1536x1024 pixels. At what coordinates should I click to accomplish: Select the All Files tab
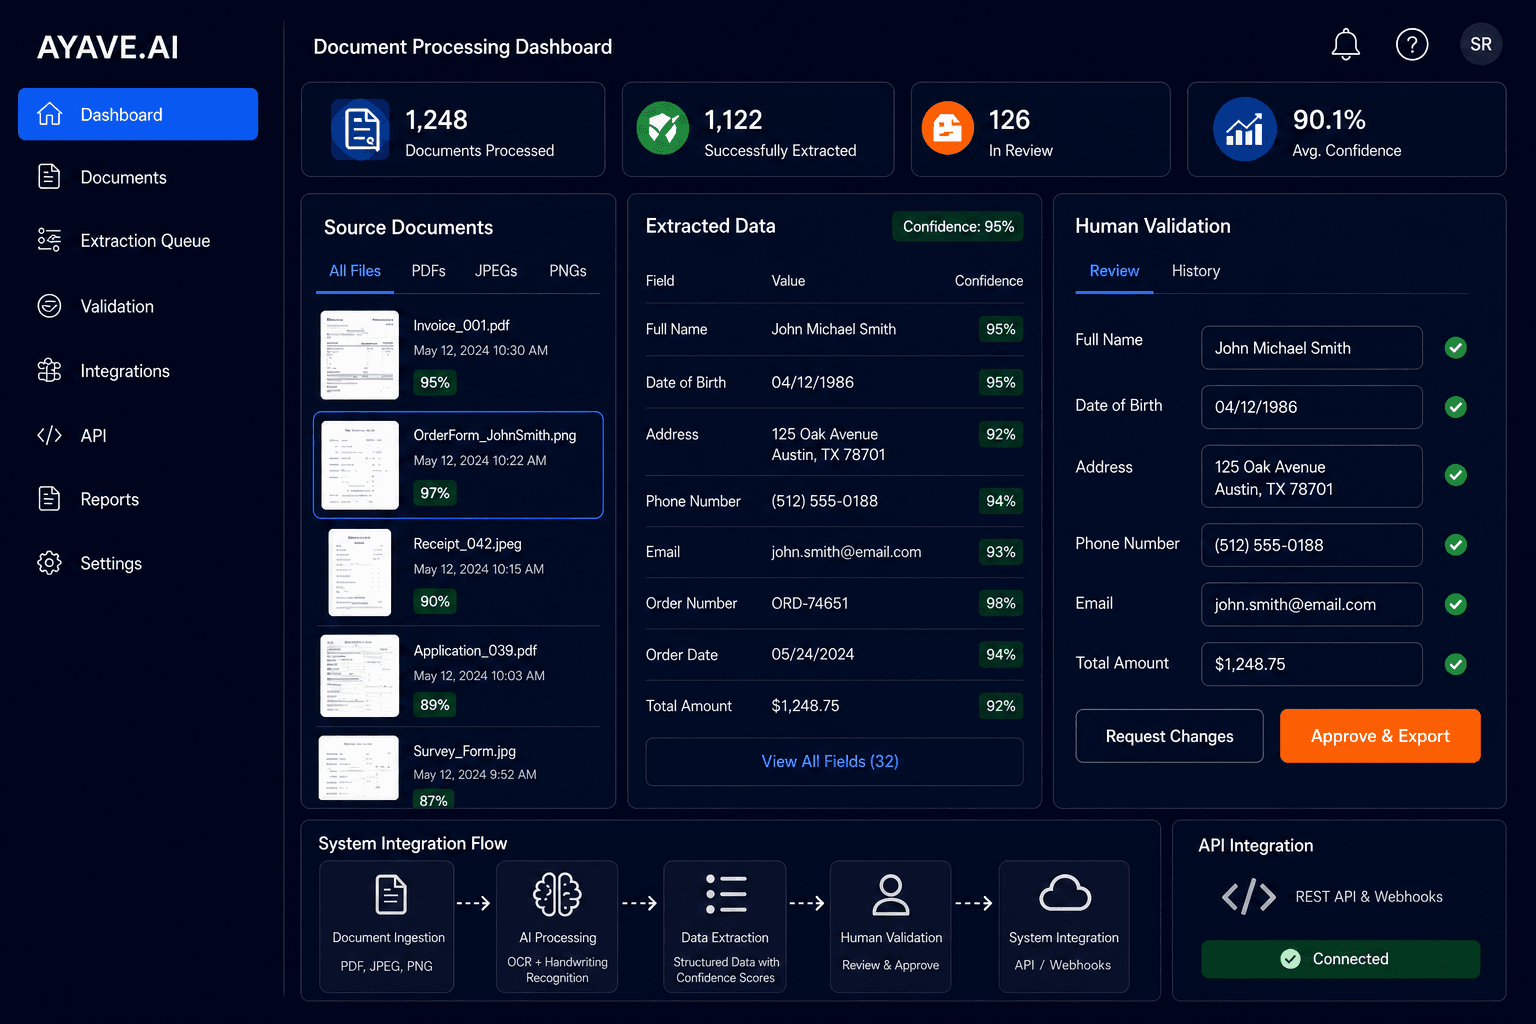click(x=355, y=271)
